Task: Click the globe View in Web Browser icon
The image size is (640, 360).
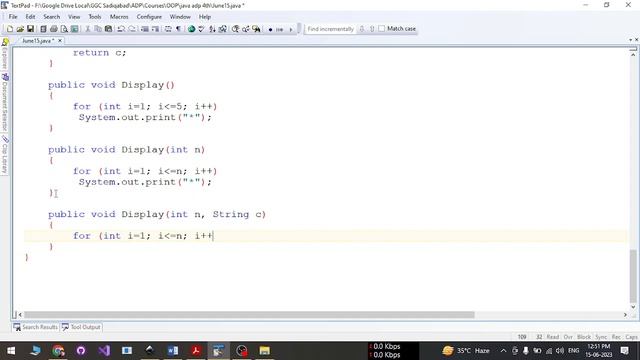Action: pos(191,29)
